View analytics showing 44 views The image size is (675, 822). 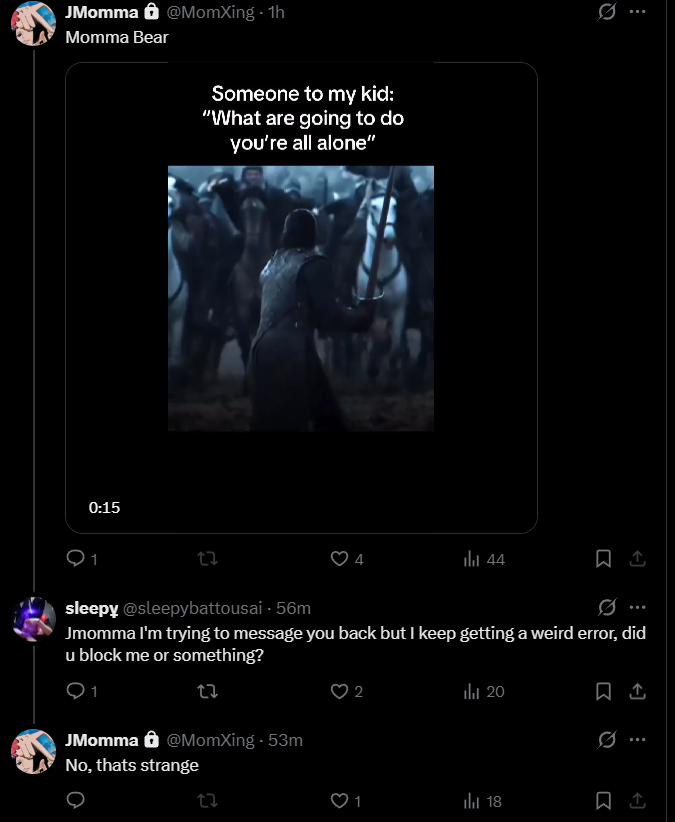tap(484, 560)
